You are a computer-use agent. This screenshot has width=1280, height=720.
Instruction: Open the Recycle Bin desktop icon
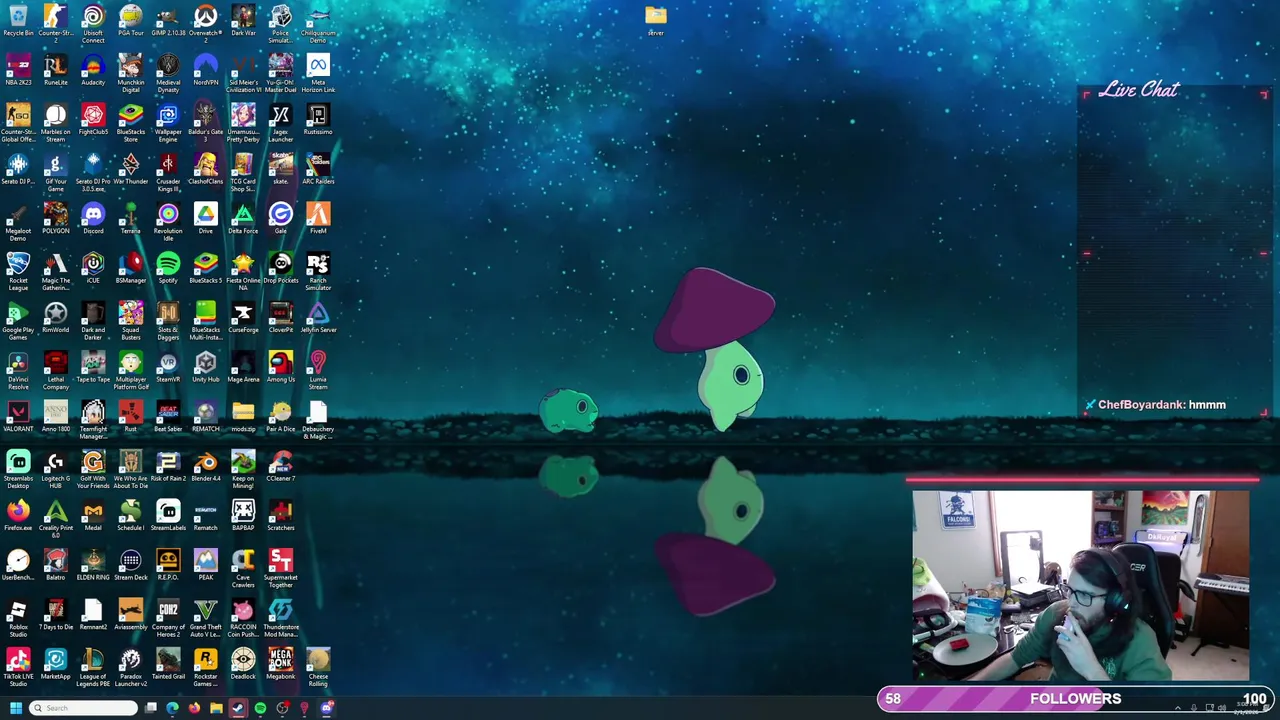(18, 21)
